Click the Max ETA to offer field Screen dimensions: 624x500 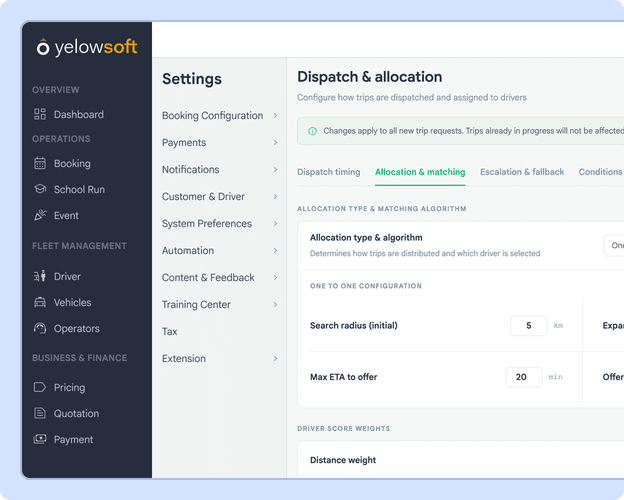click(x=524, y=377)
